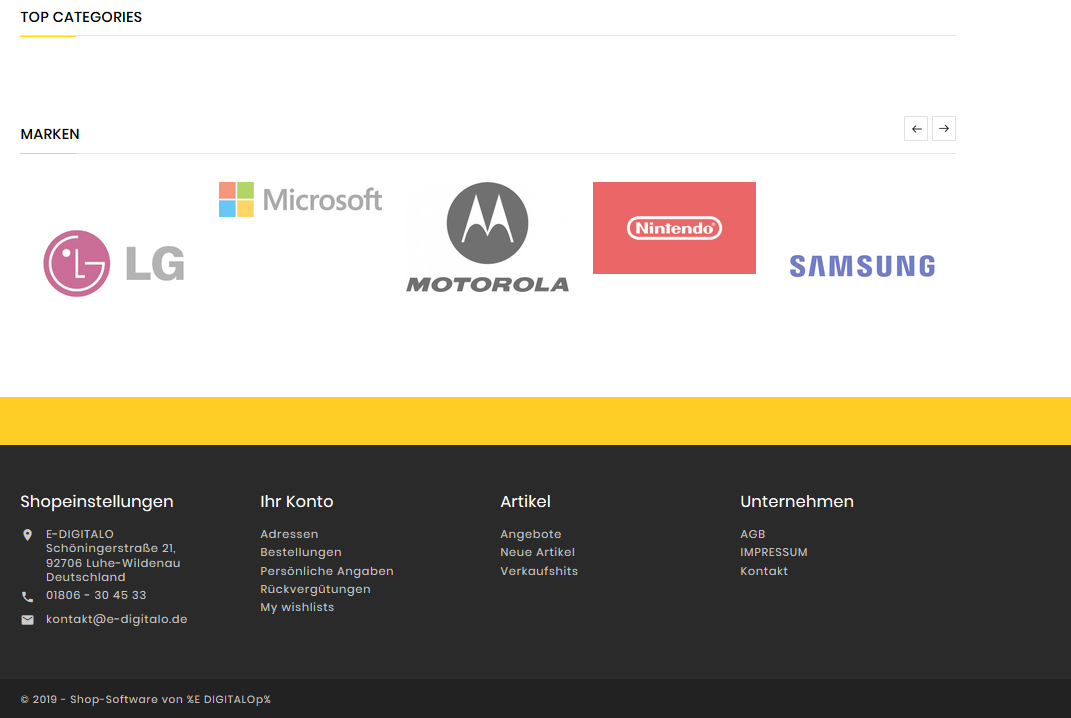The height and width of the screenshot is (718, 1071).
Task: Open the Kontakt link in the footer
Action: [764, 571]
